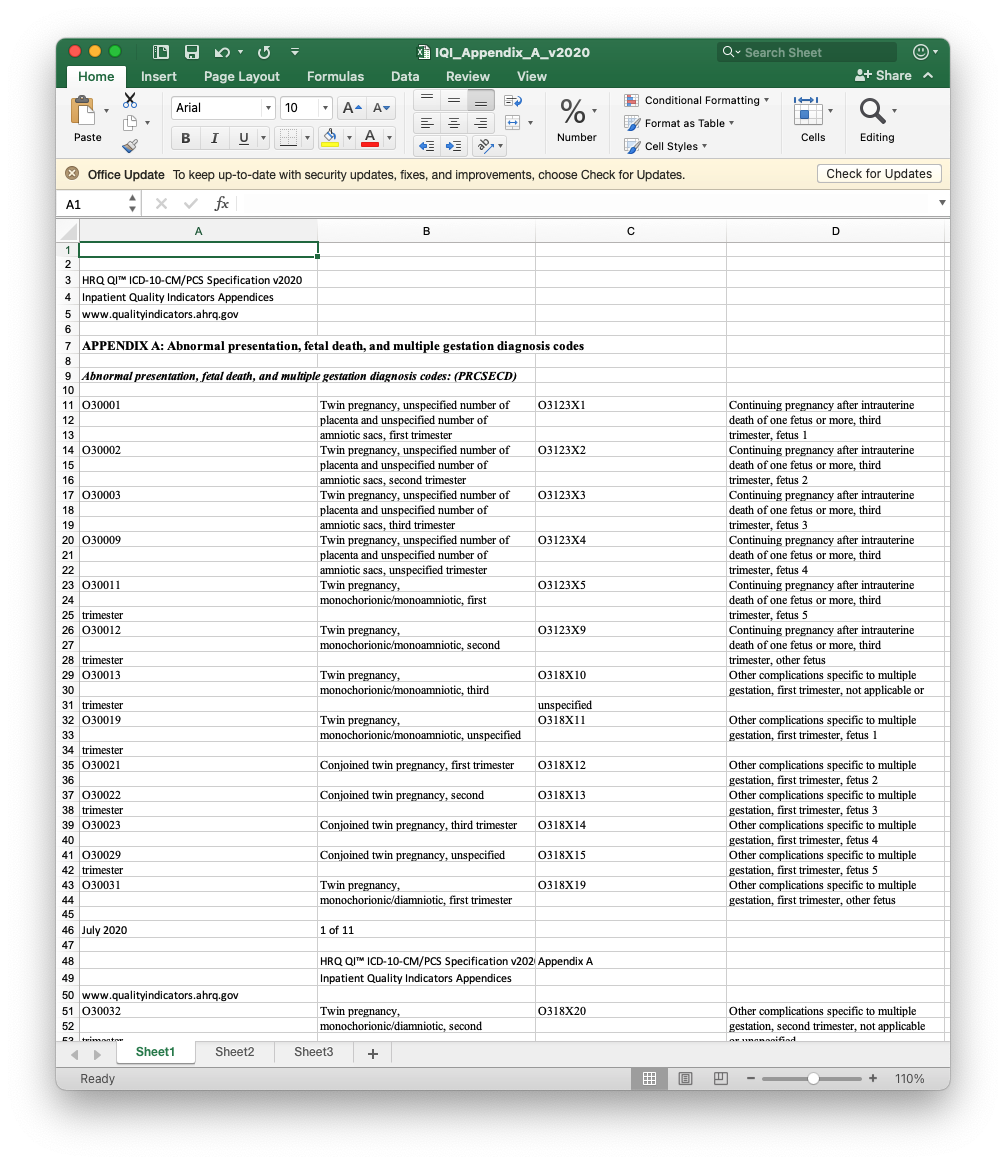This screenshot has width=1006, height=1164.
Task: Click the Paste clipboard icon
Action: click(x=83, y=111)
